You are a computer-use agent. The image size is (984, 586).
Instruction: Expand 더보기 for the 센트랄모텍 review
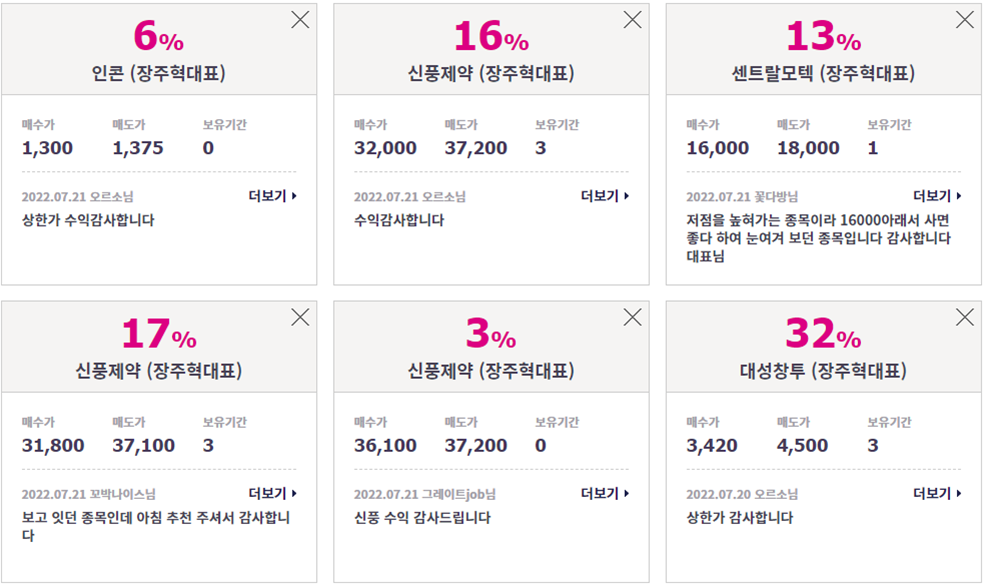click(x=937, y=196)
